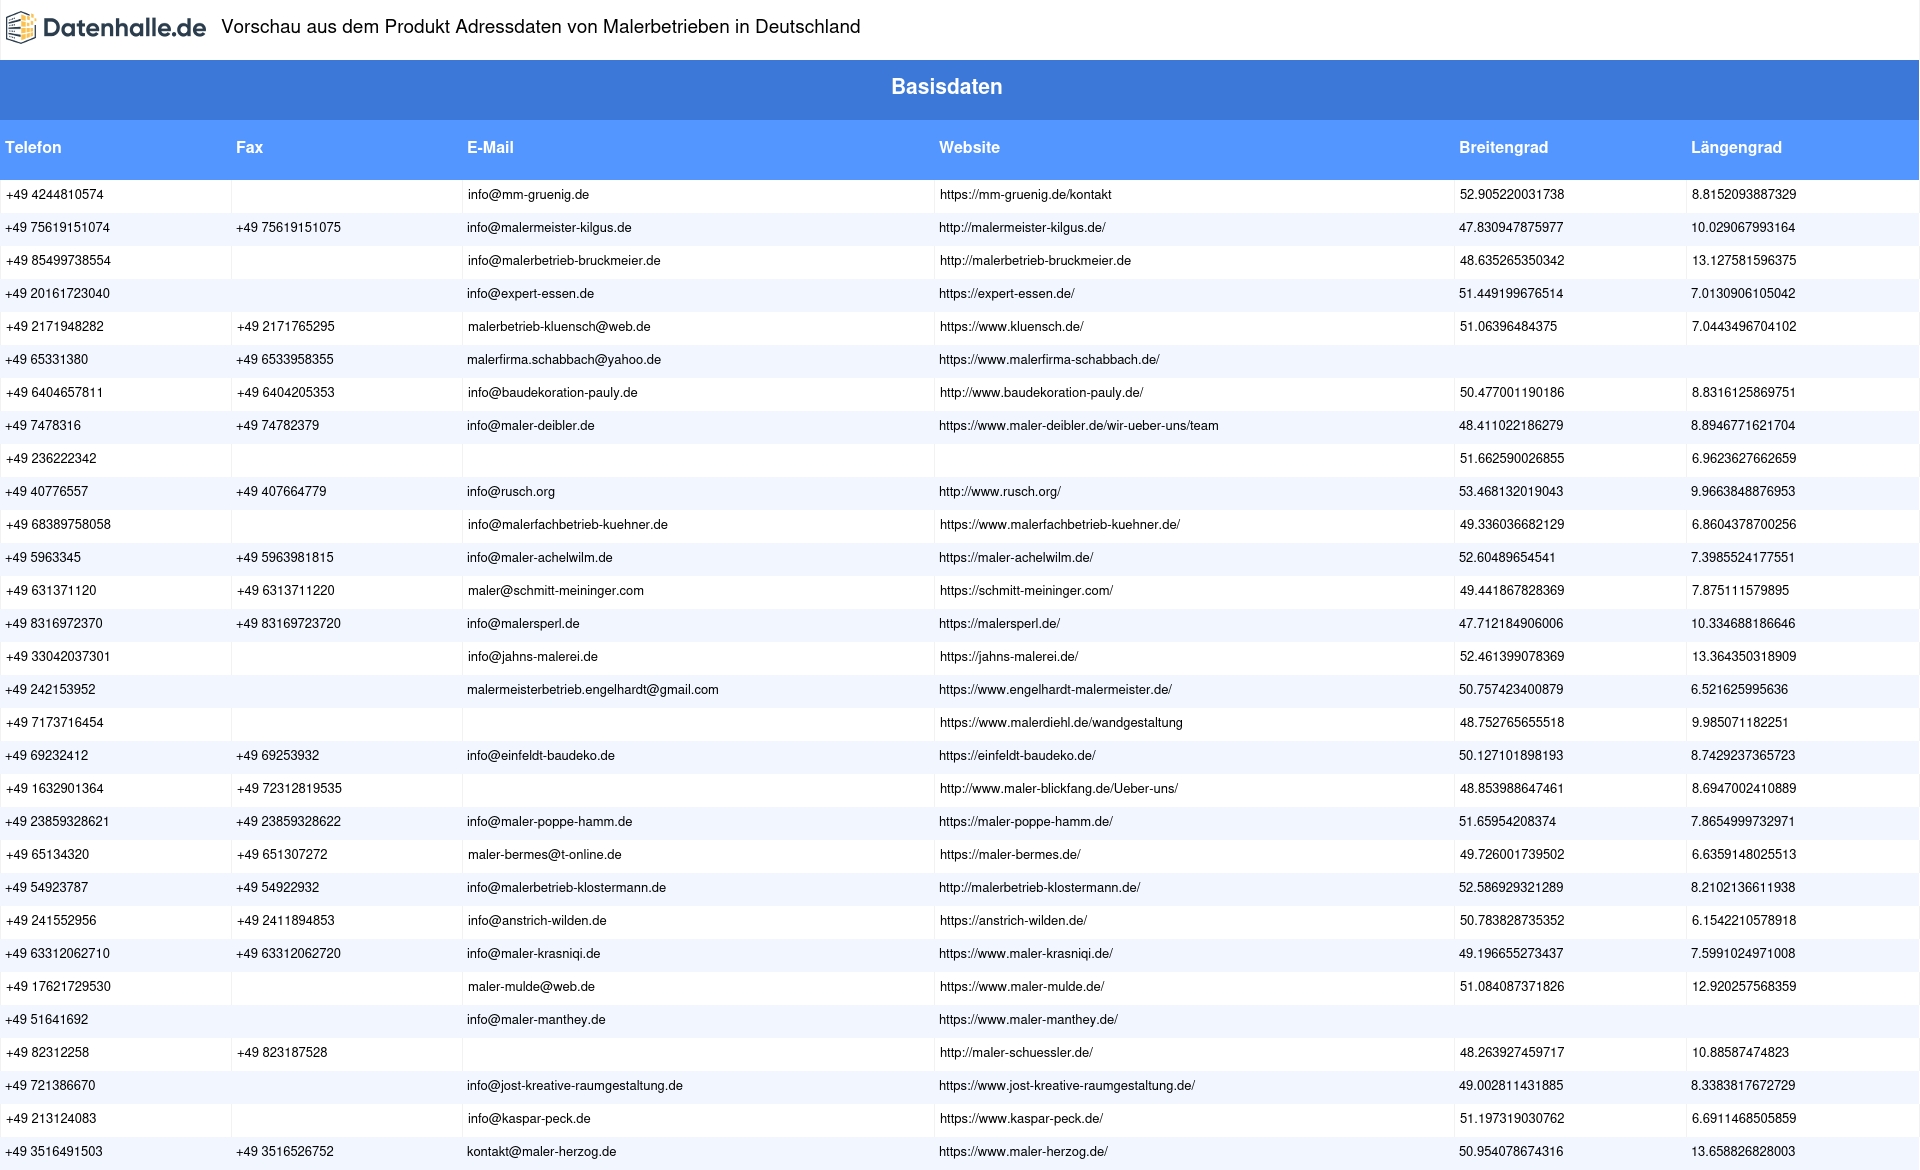The height and width of the screenshot is (1170, 1920).
Task: Open website https://expert-essen.de/
Action: click(1006, 294)
